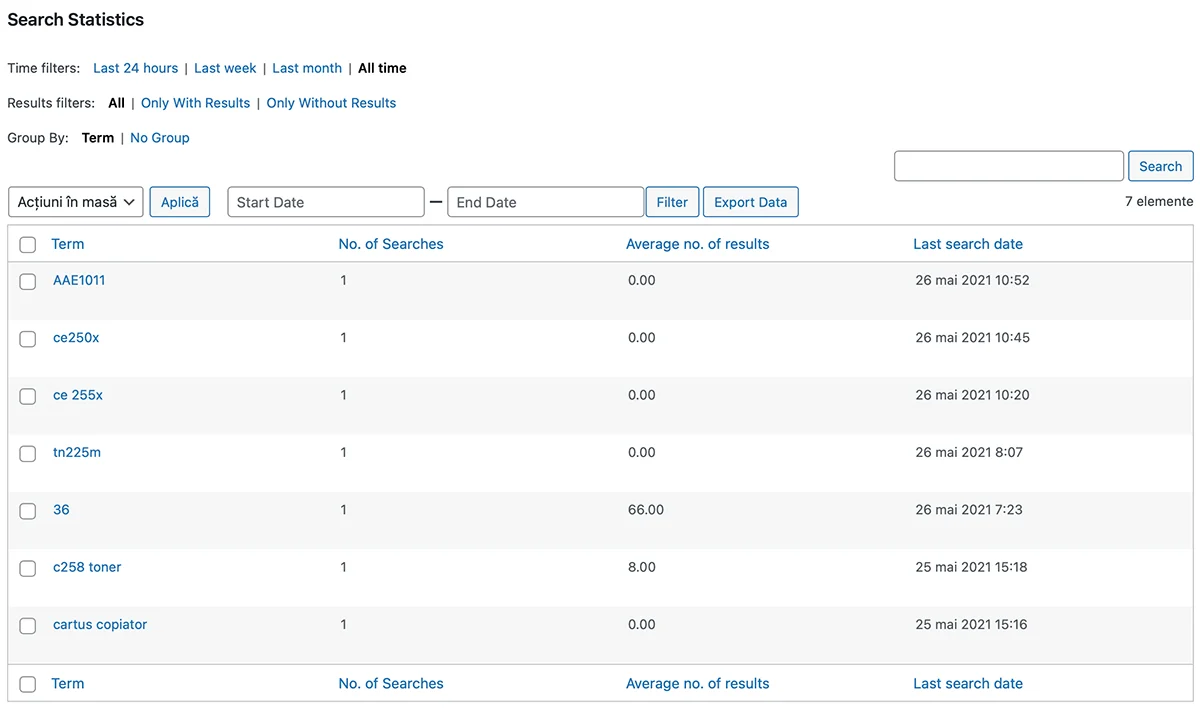Click the footer Last search date link
The image size is (1200, 711).
(968, 684)
